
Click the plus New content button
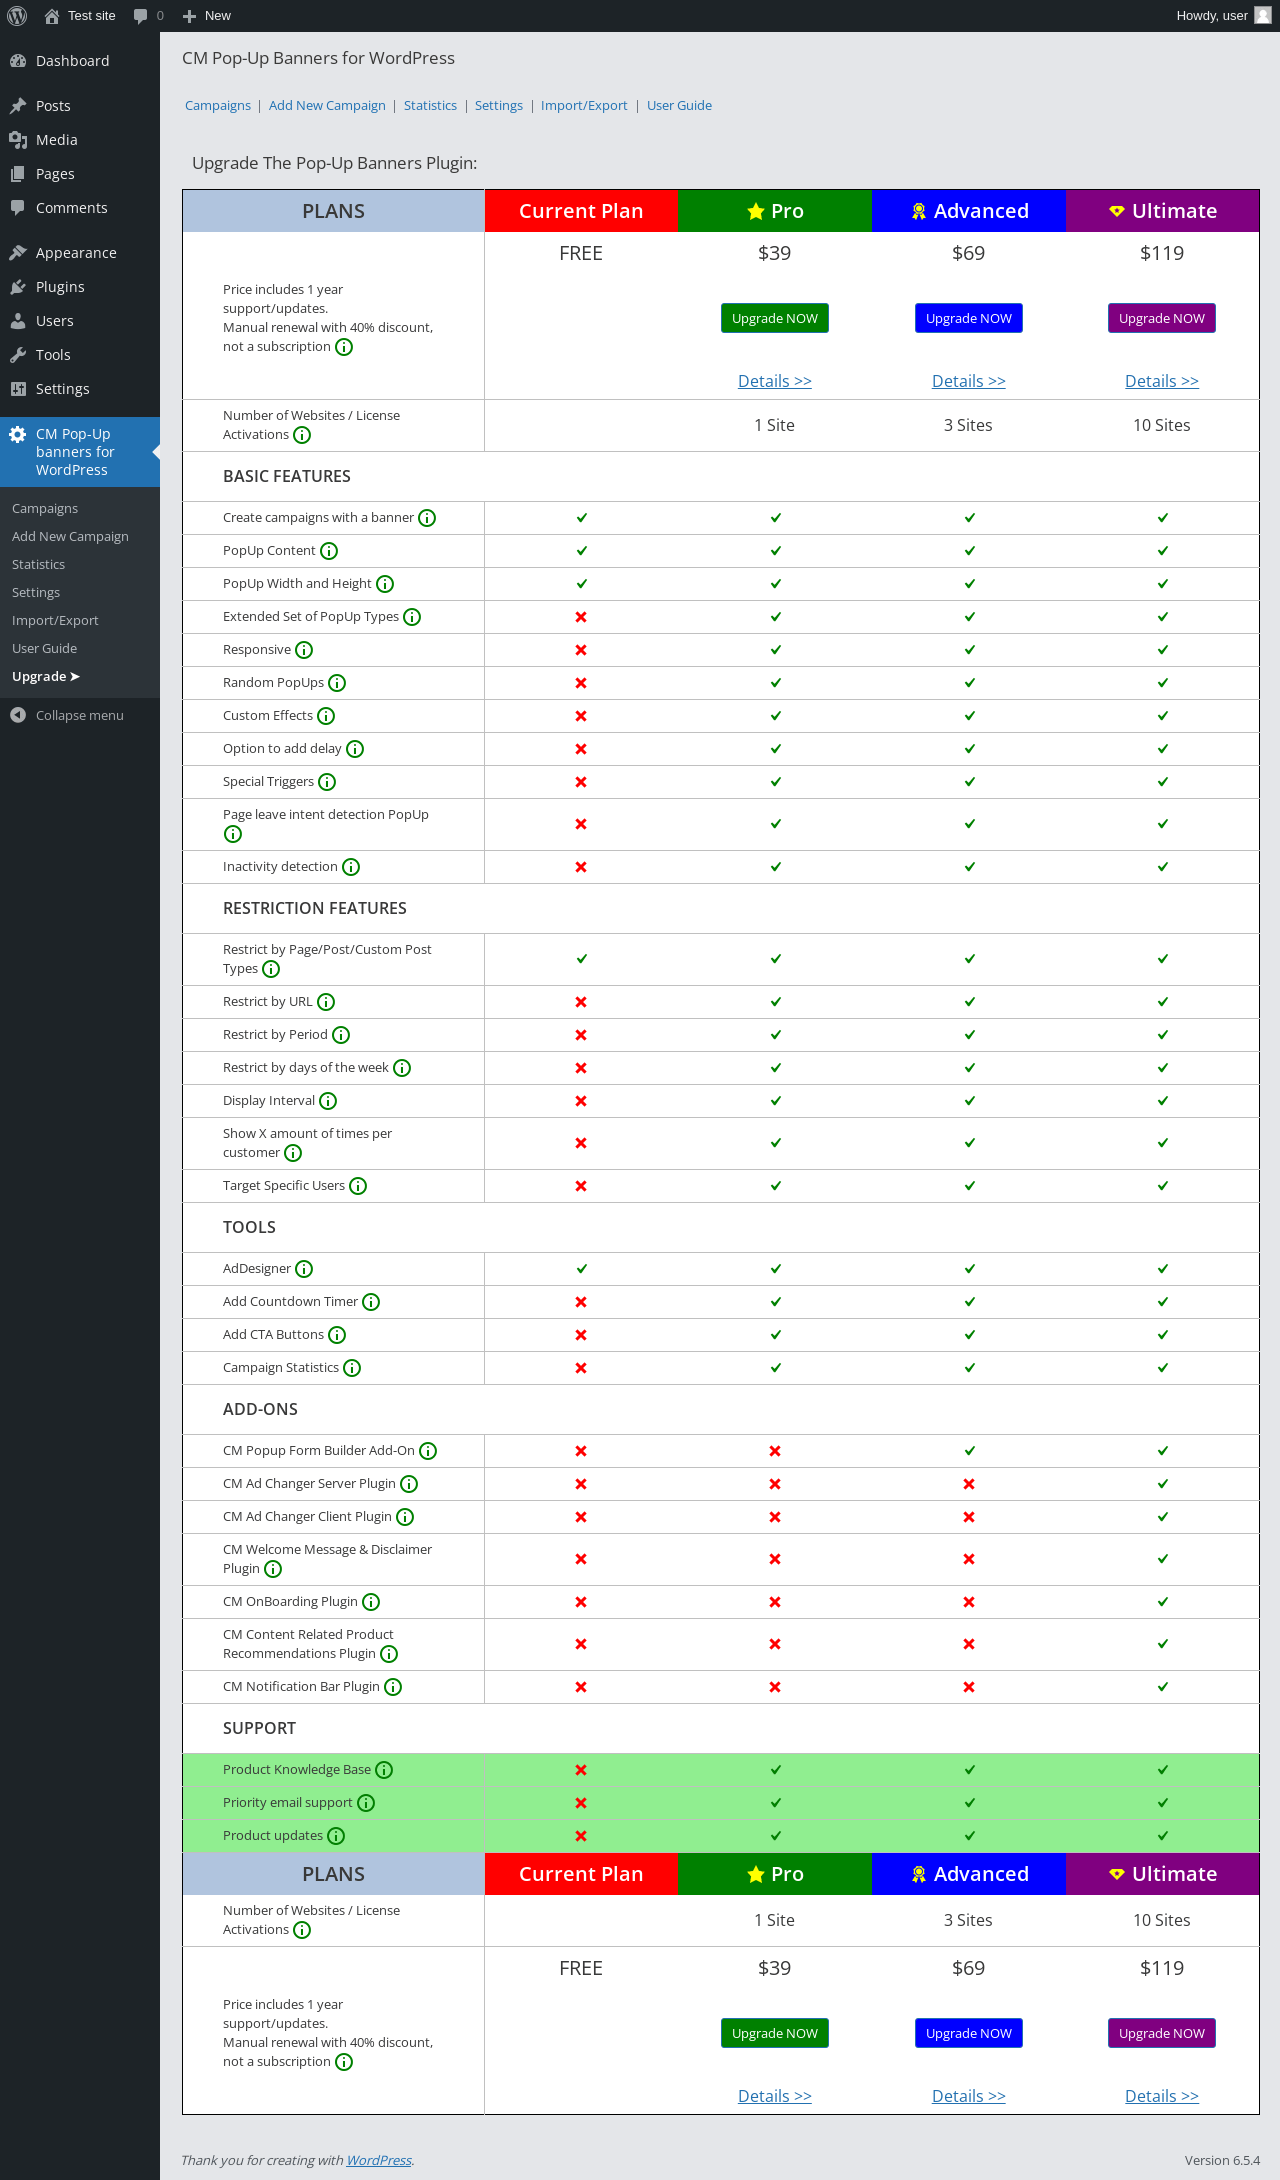click(x=207, y=16)
